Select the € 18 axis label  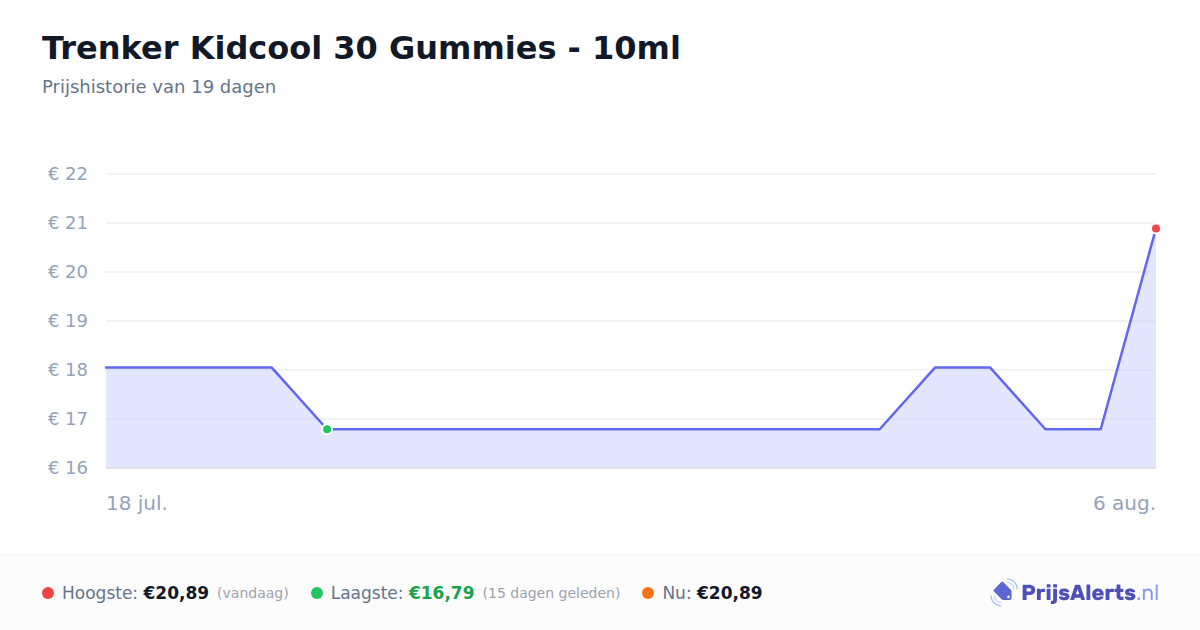tap(68, 370)
